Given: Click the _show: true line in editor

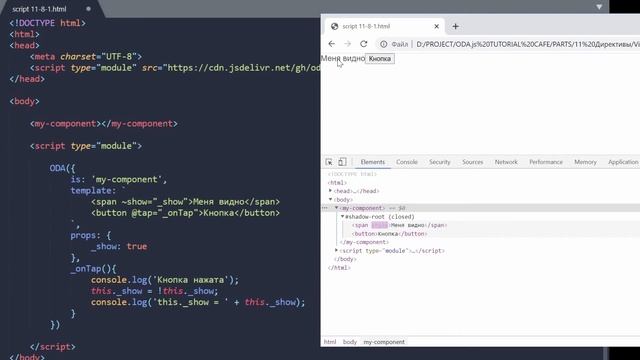Looking at the screenshot, I should click(x=119, y=247).
